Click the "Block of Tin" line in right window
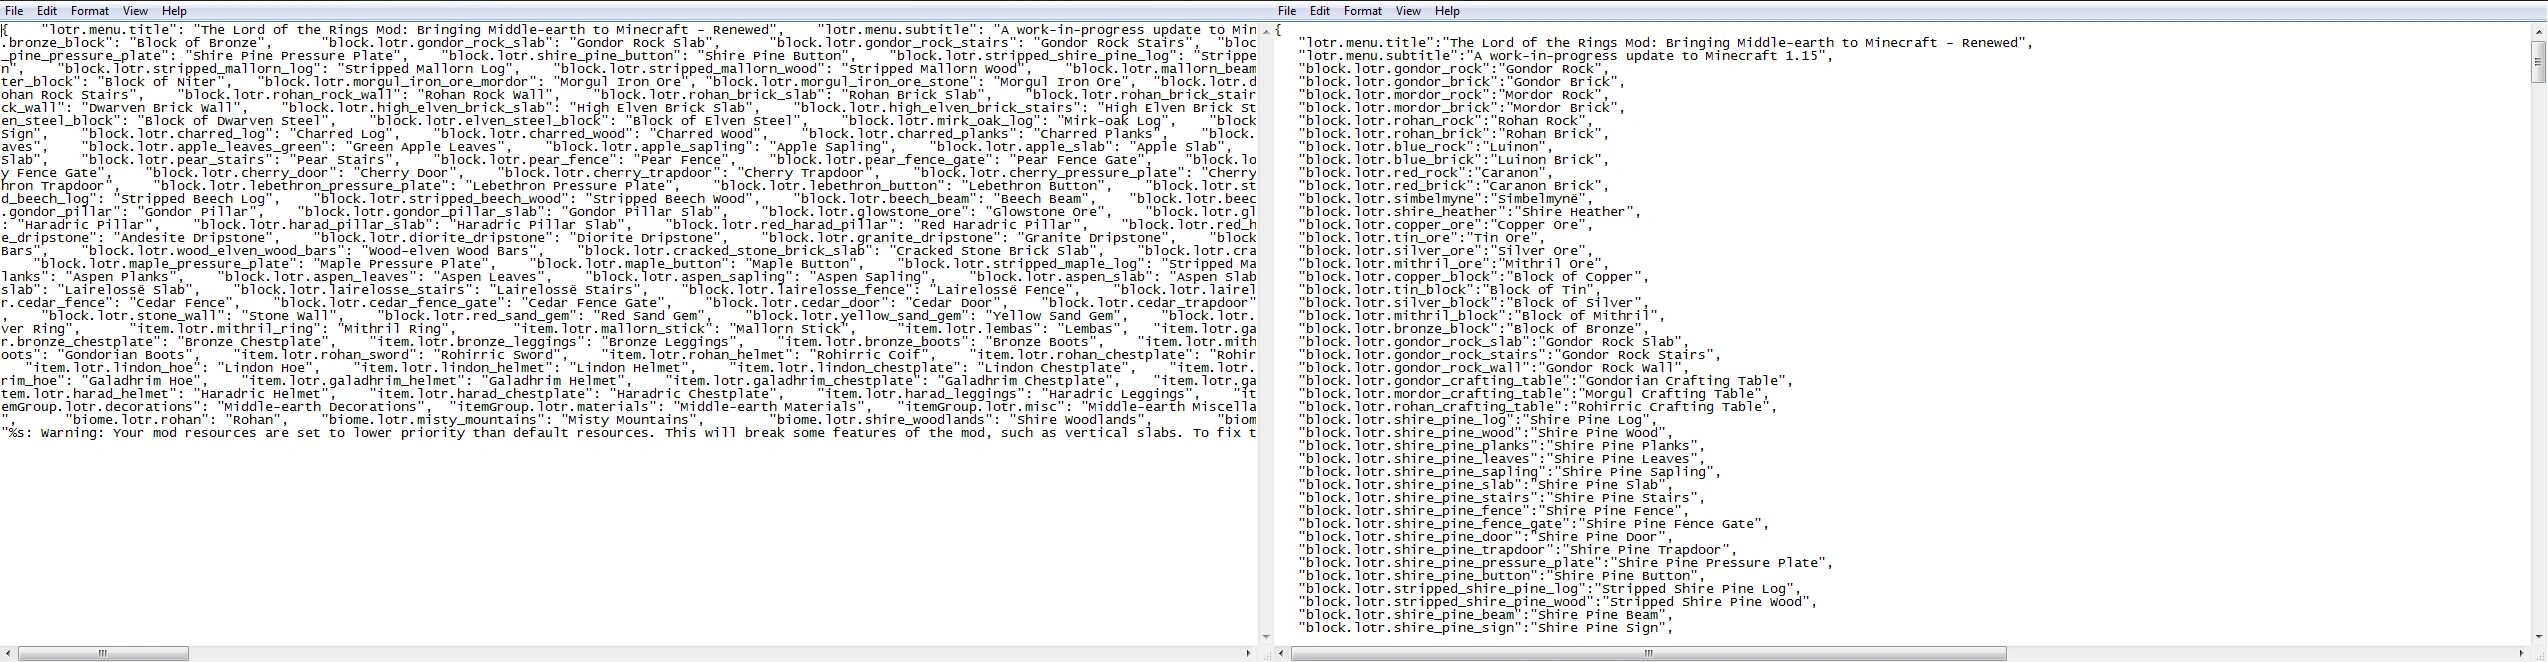 [1449, 290]
